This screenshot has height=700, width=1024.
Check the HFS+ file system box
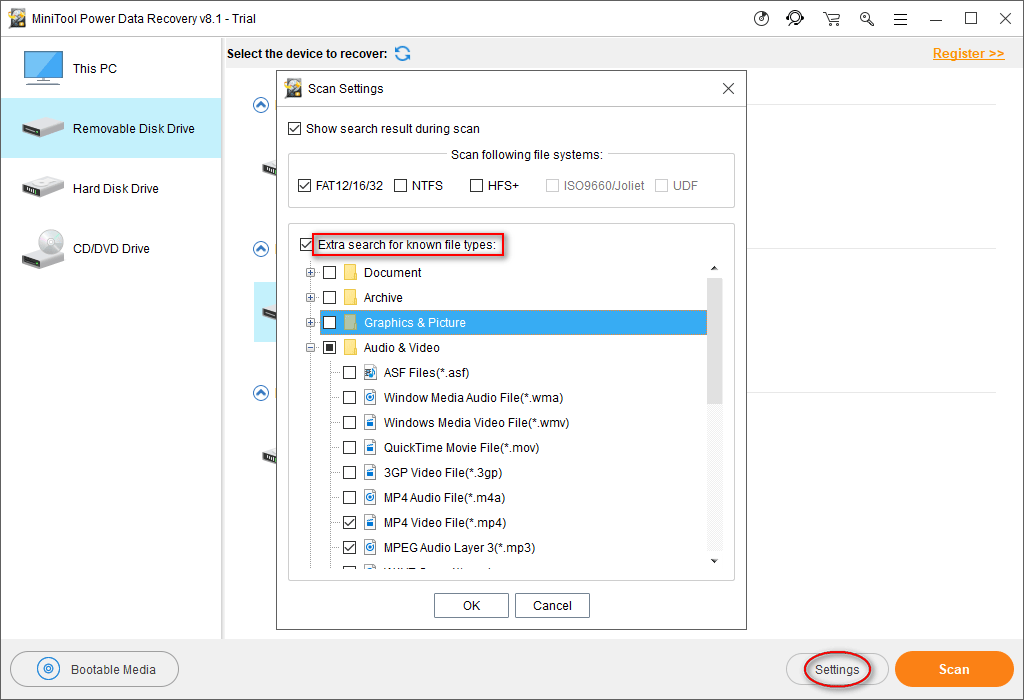coord(477,185)
